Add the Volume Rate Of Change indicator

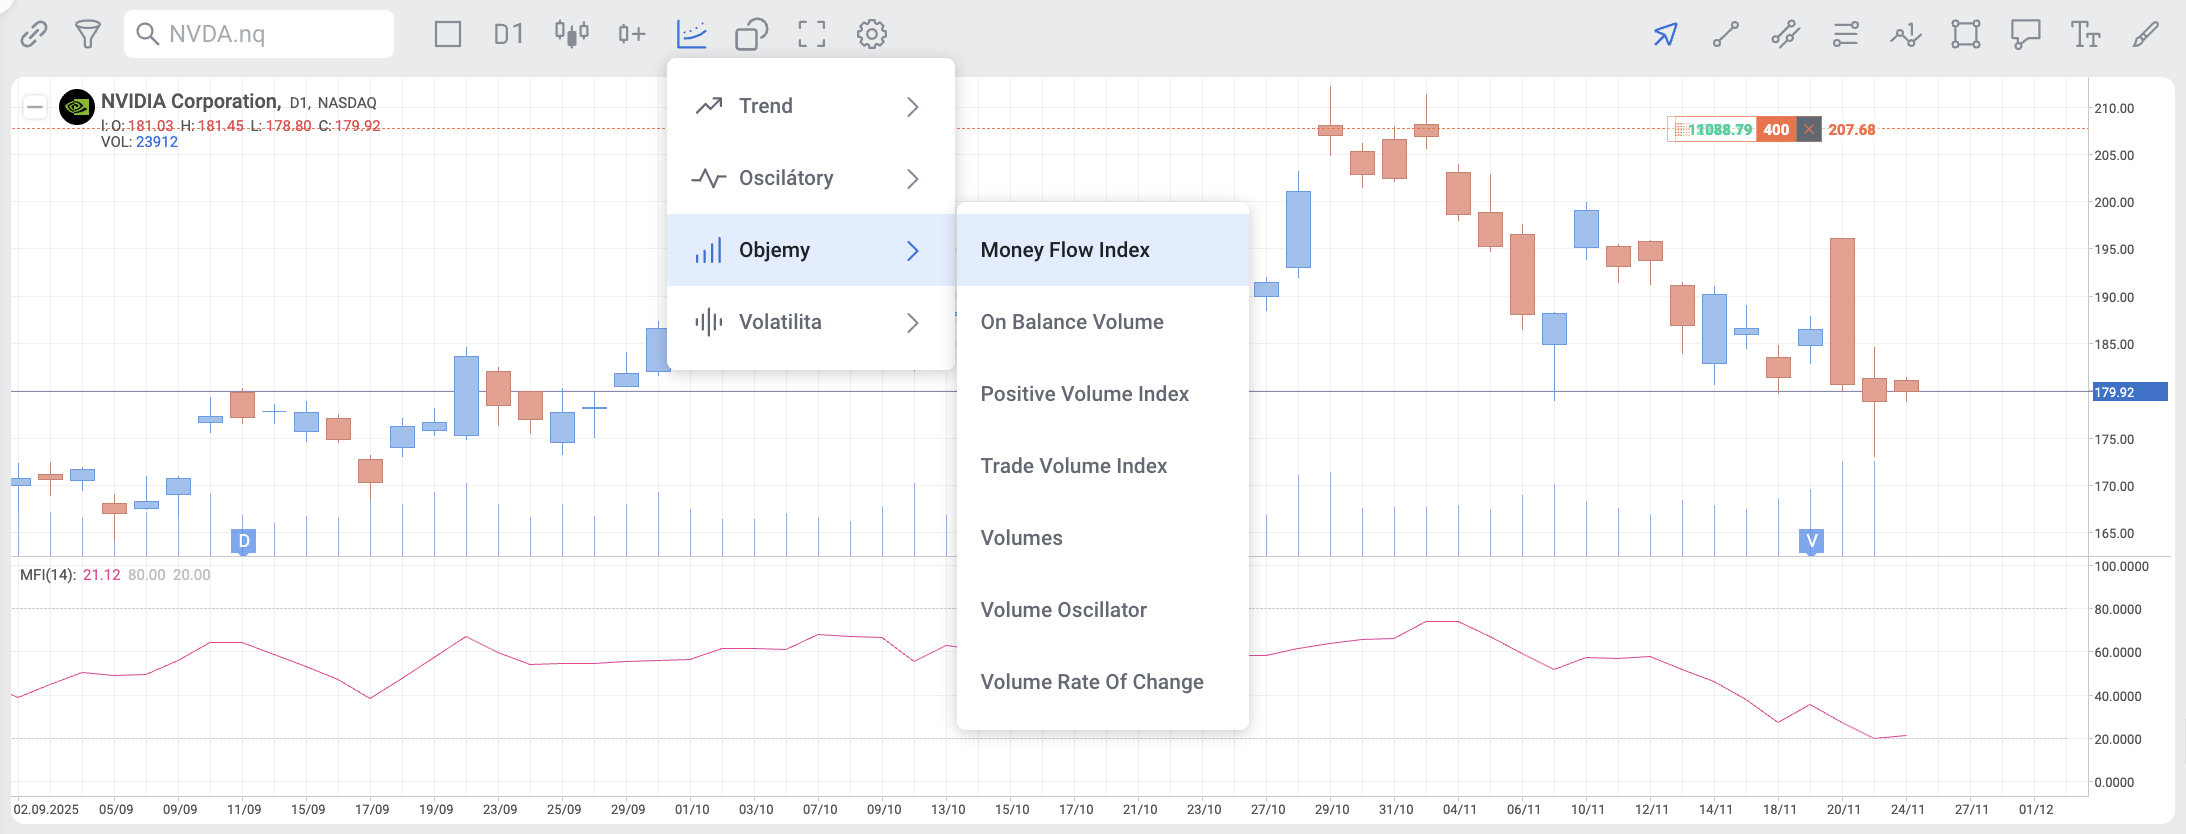coord(1103,682)
